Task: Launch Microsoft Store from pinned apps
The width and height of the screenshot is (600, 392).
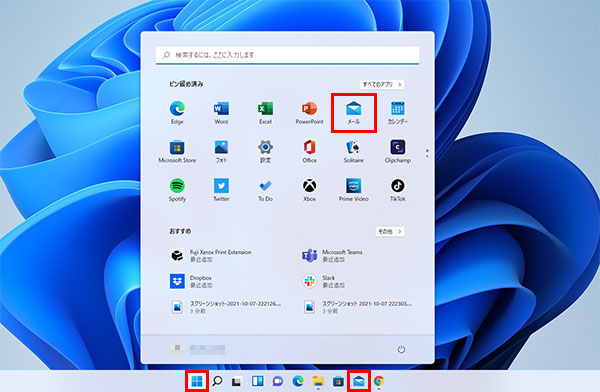Action: click(177, 152)
